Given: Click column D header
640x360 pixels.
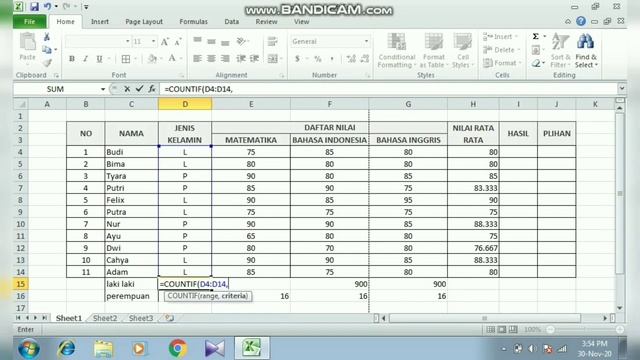Looking at the screenshot, I should [x=185, y=104].
